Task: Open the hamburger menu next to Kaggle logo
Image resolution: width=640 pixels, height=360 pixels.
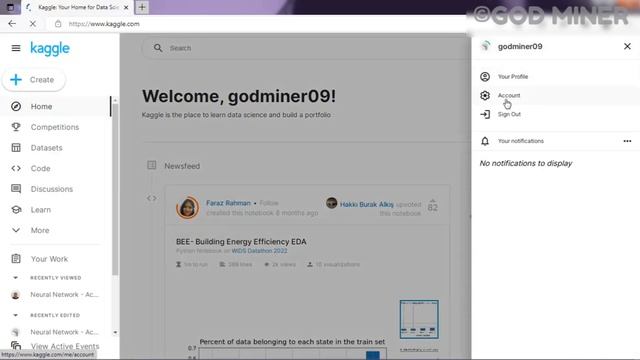Action: point(16,48)
